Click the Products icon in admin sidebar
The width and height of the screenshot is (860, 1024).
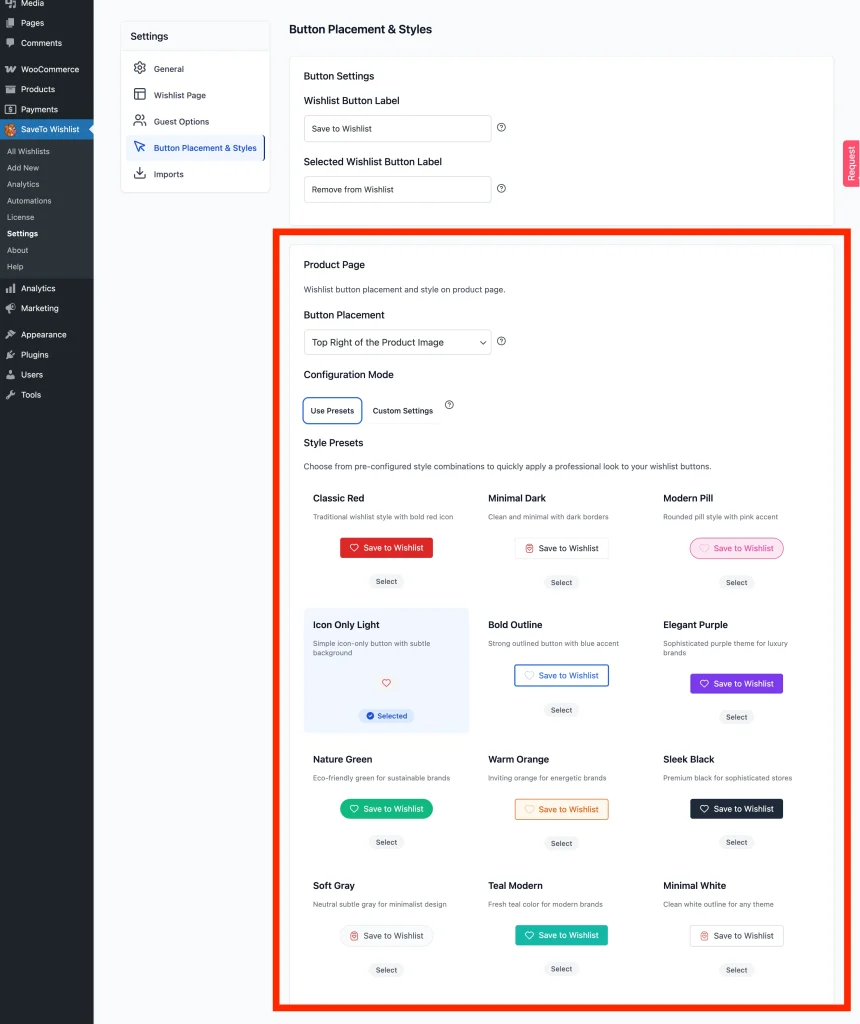pyautogui.click(x=10, y=89)
